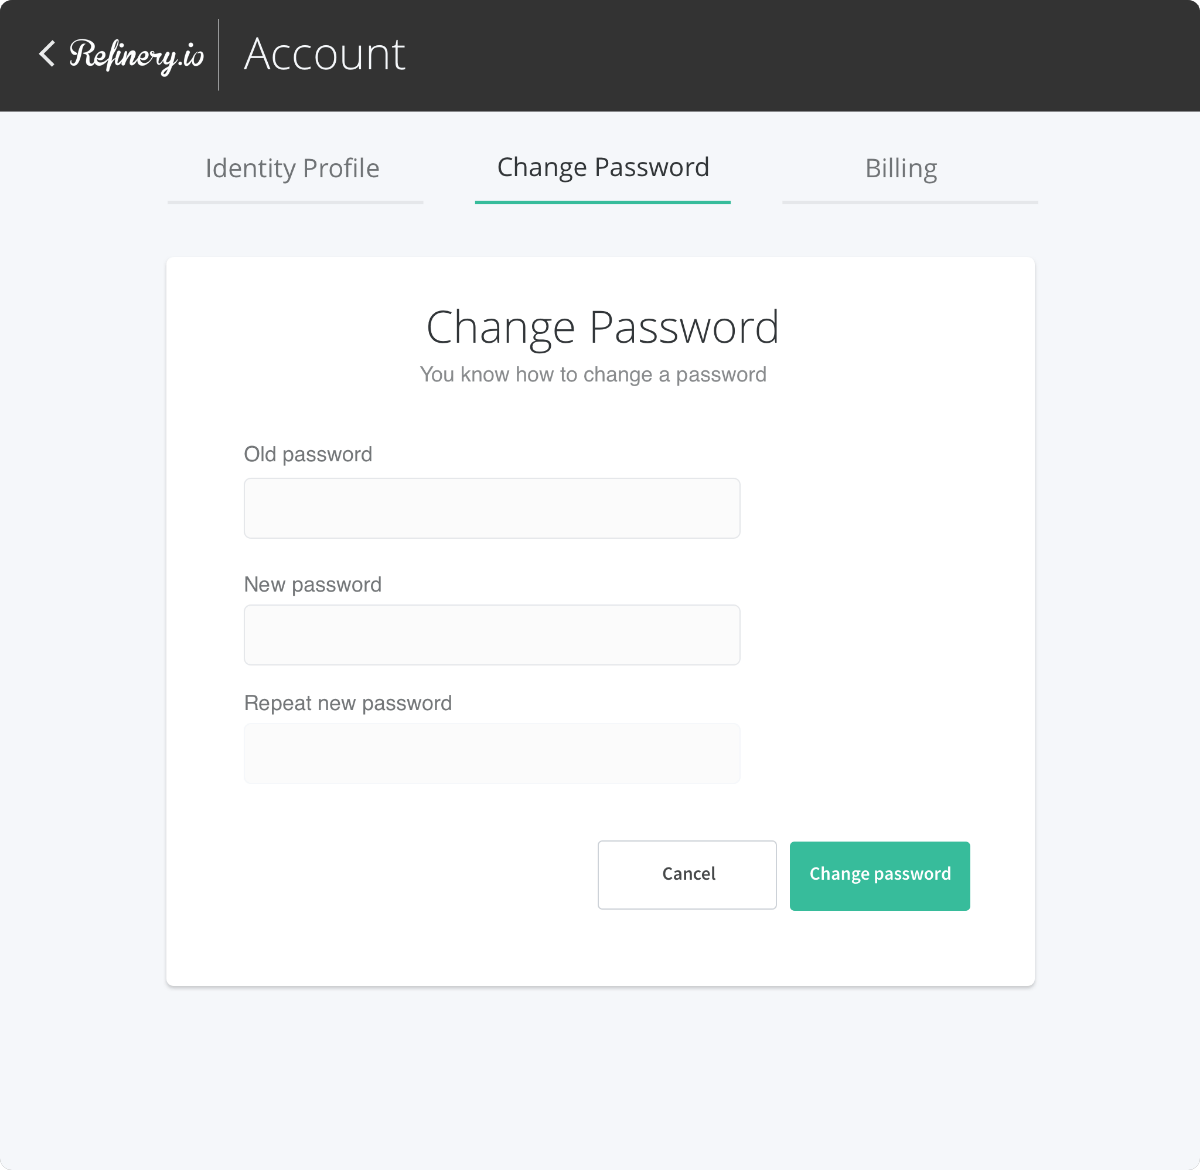Select the Change Password tab
This screenshot has height=1170, width=1200.
point(603,167)
